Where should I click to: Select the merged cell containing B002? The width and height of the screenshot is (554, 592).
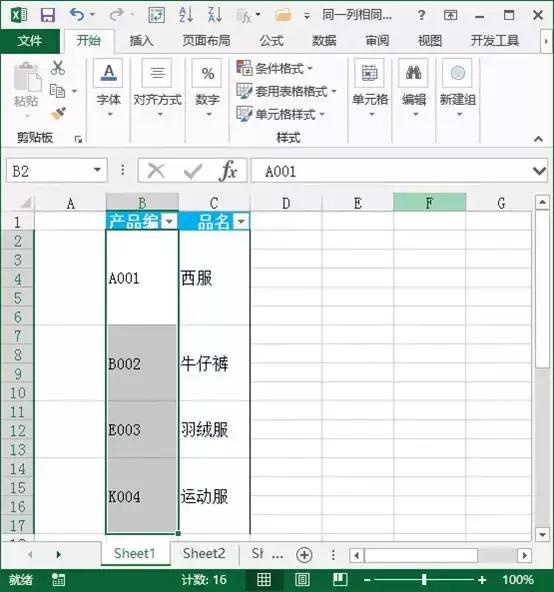coord(142,363)
